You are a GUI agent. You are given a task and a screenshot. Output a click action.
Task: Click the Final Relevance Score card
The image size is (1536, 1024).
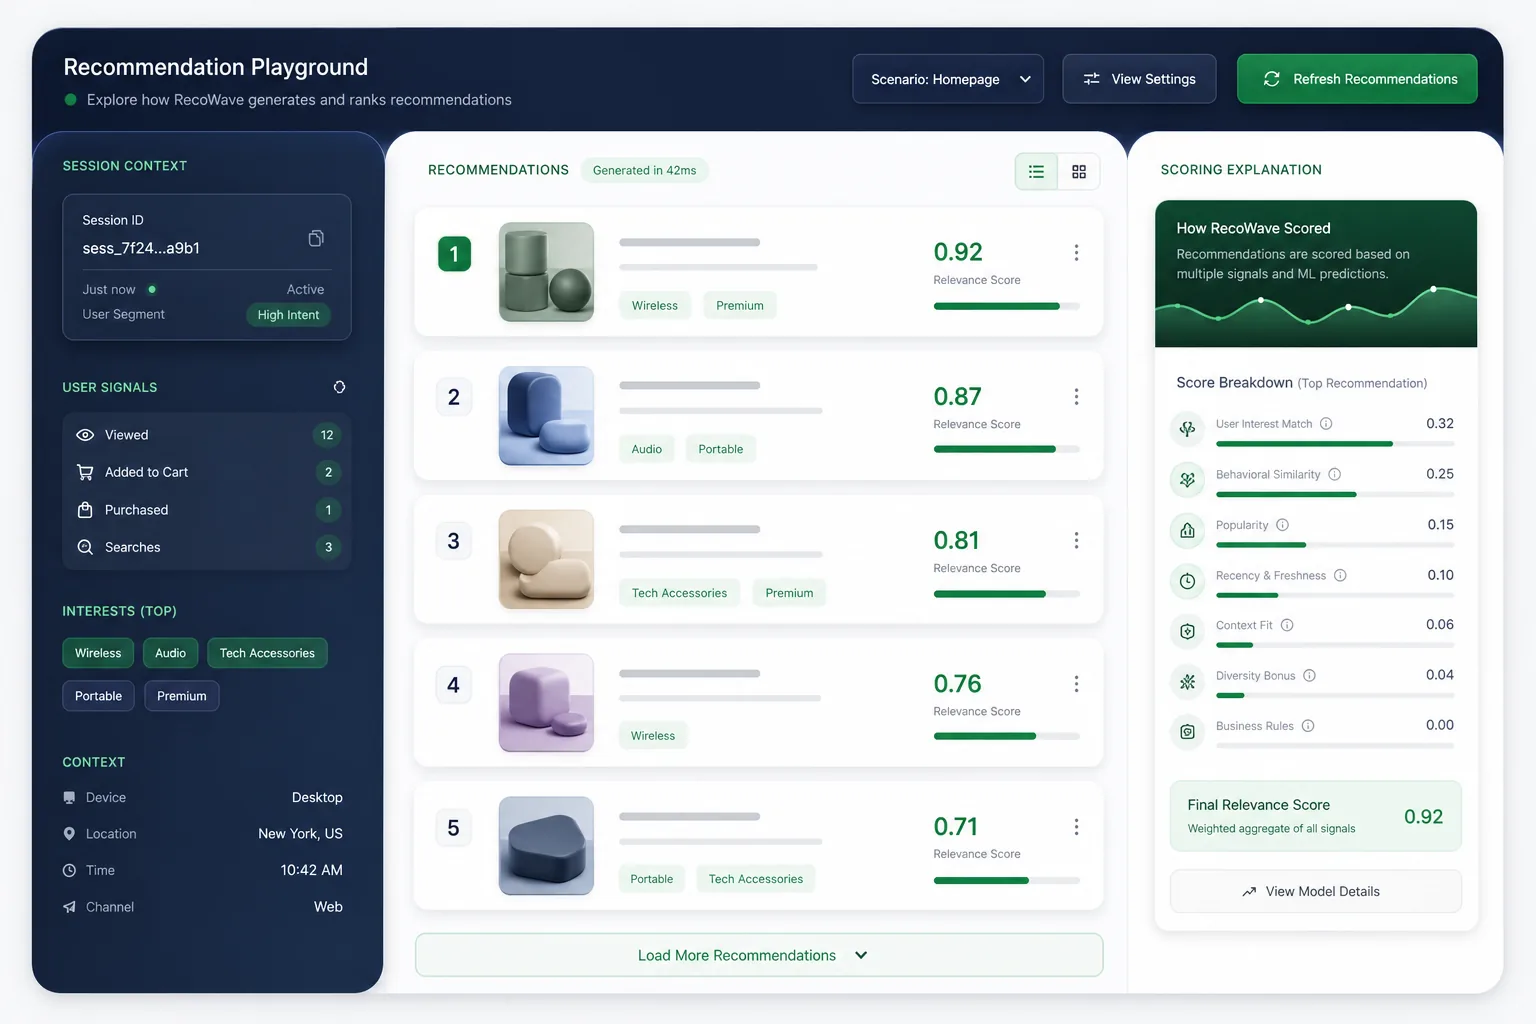1315,816
